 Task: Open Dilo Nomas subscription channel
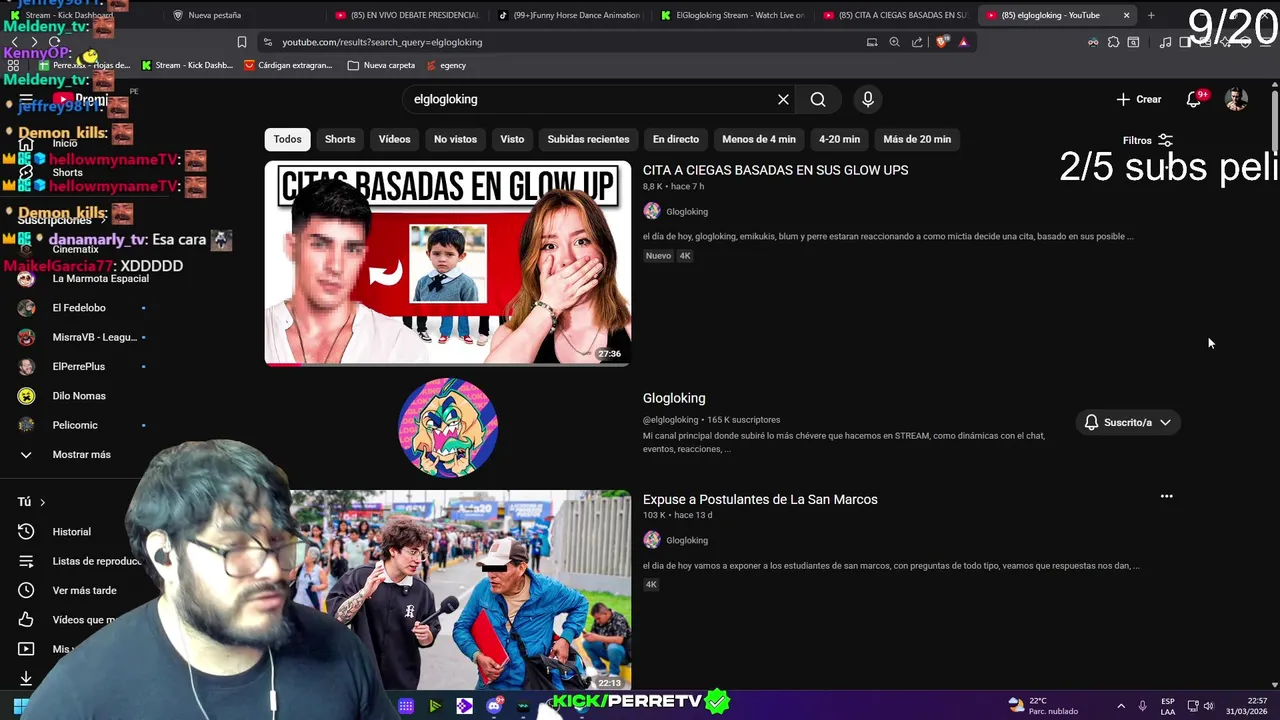pyautogui.click(x=79, y=396)
